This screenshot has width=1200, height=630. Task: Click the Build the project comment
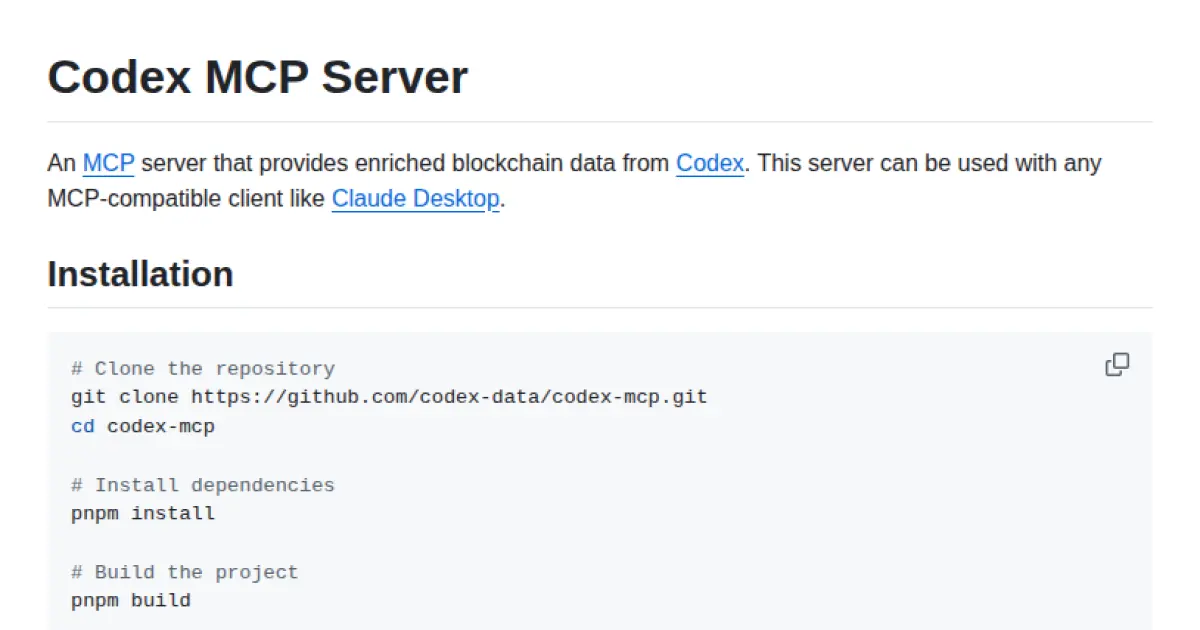coord(184,571)
